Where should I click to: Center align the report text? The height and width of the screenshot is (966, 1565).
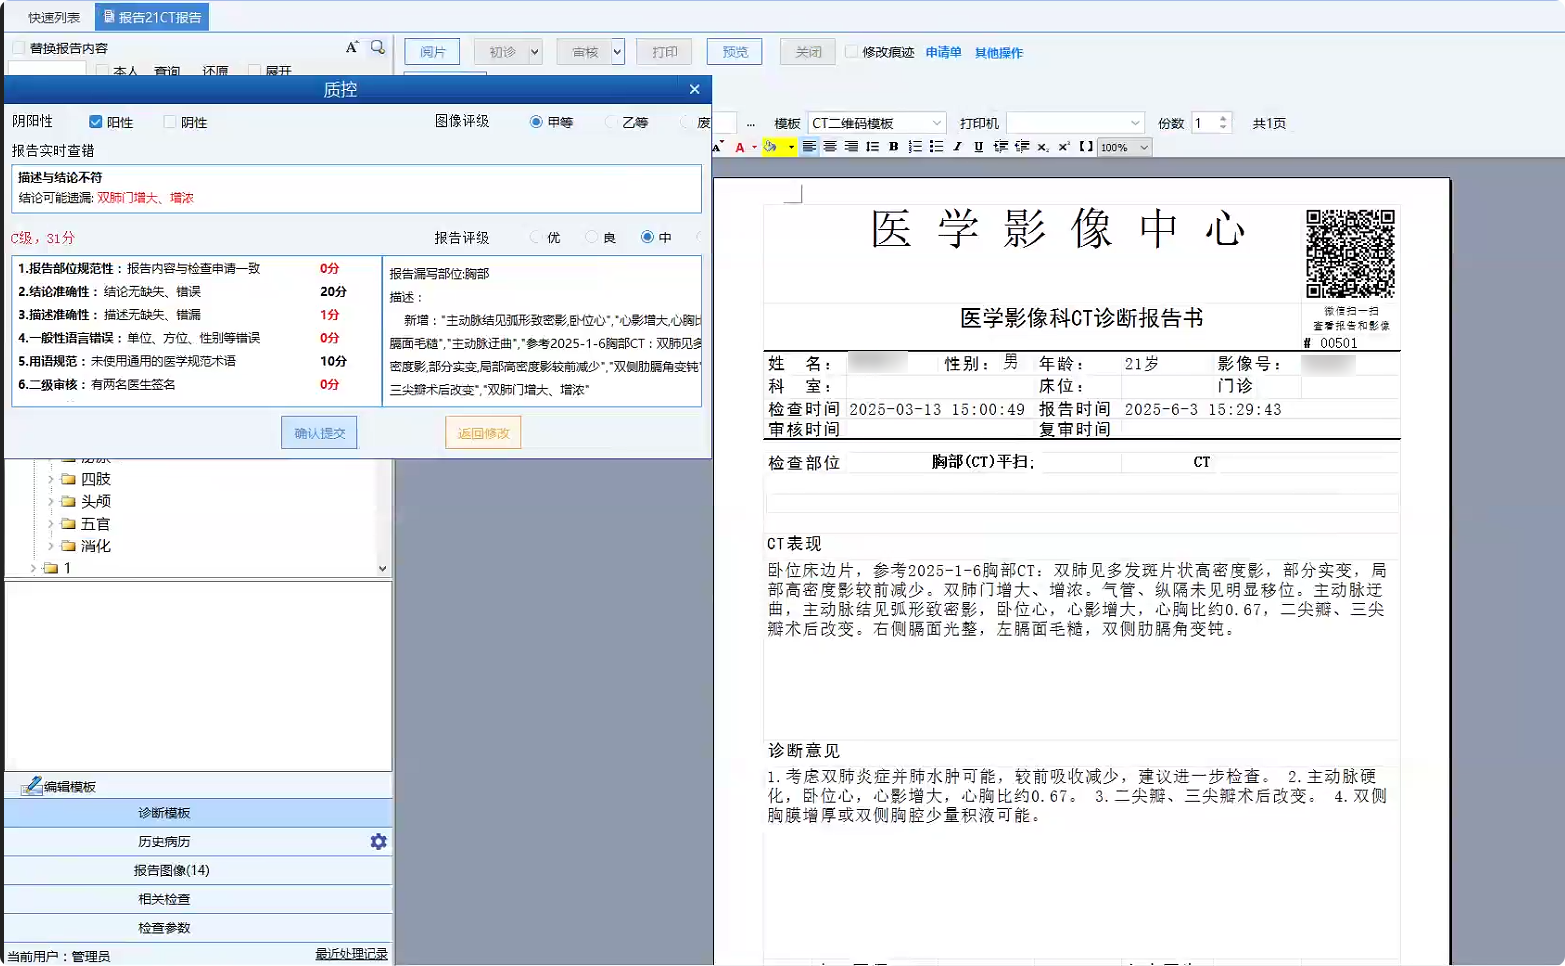pyautogui.click(x=830, y=147)
